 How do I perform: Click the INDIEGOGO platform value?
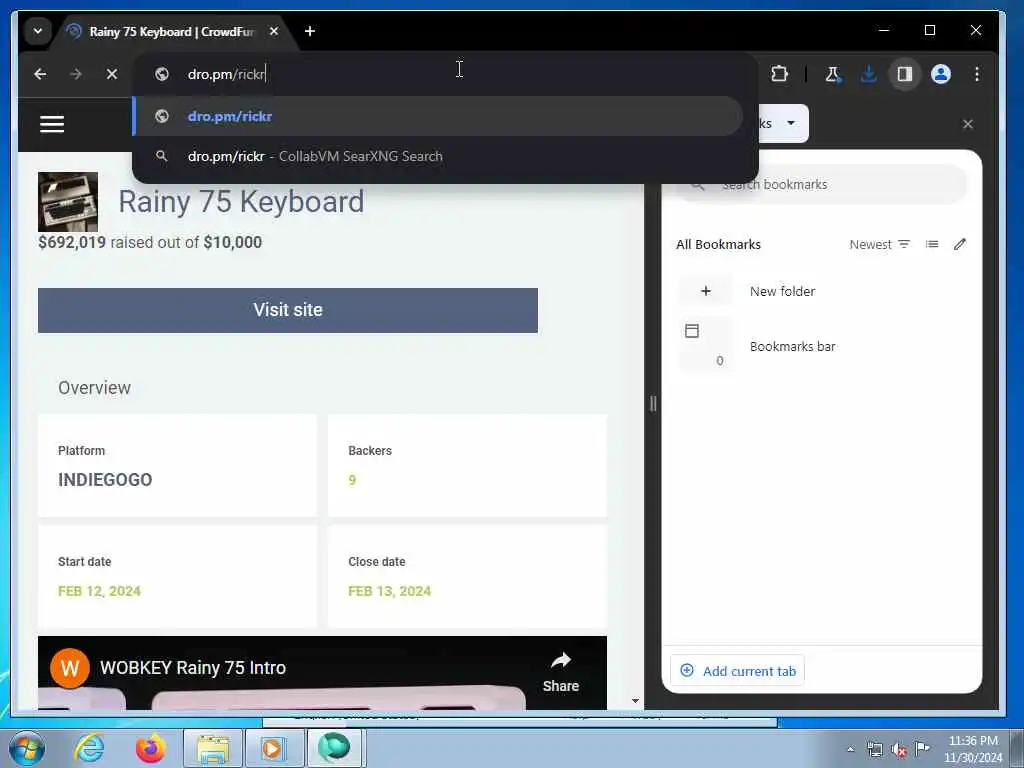(x=105, y=480)
